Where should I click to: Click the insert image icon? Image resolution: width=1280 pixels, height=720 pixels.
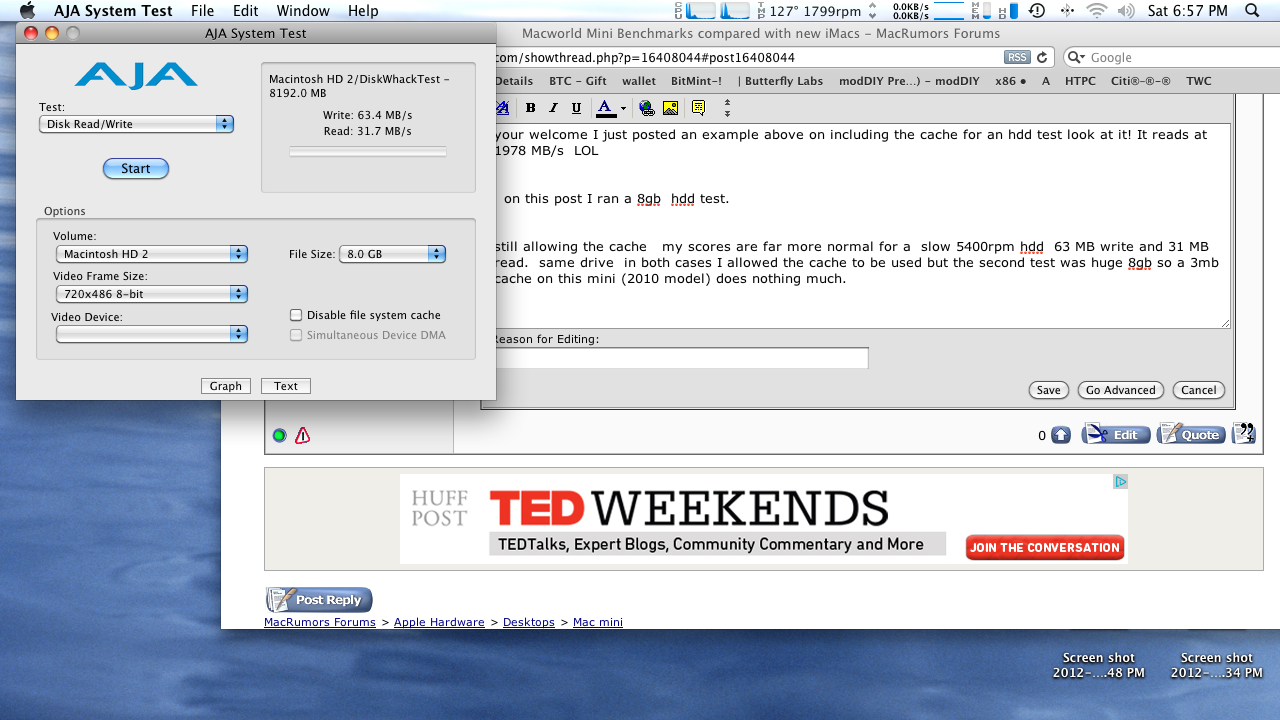(x=670, y=108)
